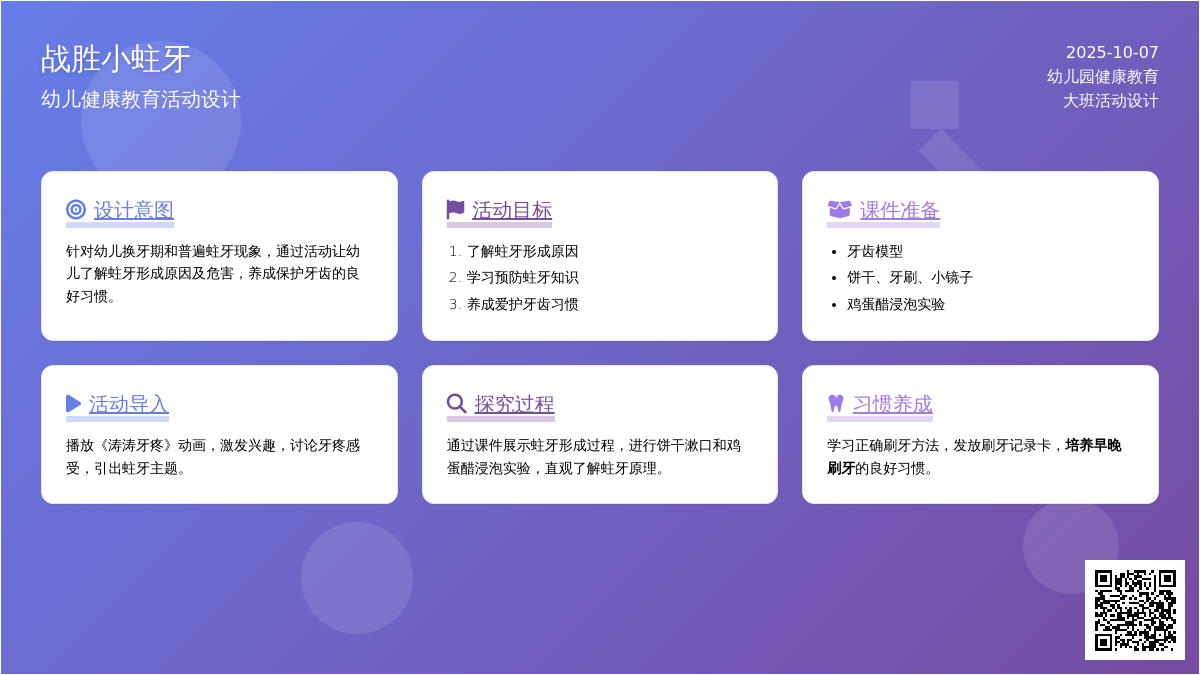Click the magnifier icon beside 探究过程

click(x=457, y=404)
